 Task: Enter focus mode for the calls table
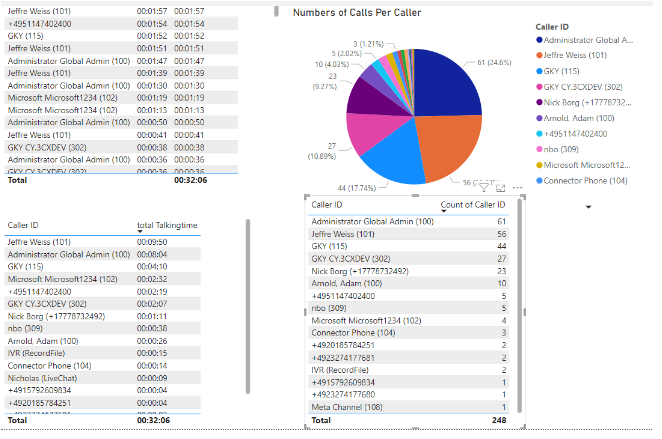click(501, 188)
